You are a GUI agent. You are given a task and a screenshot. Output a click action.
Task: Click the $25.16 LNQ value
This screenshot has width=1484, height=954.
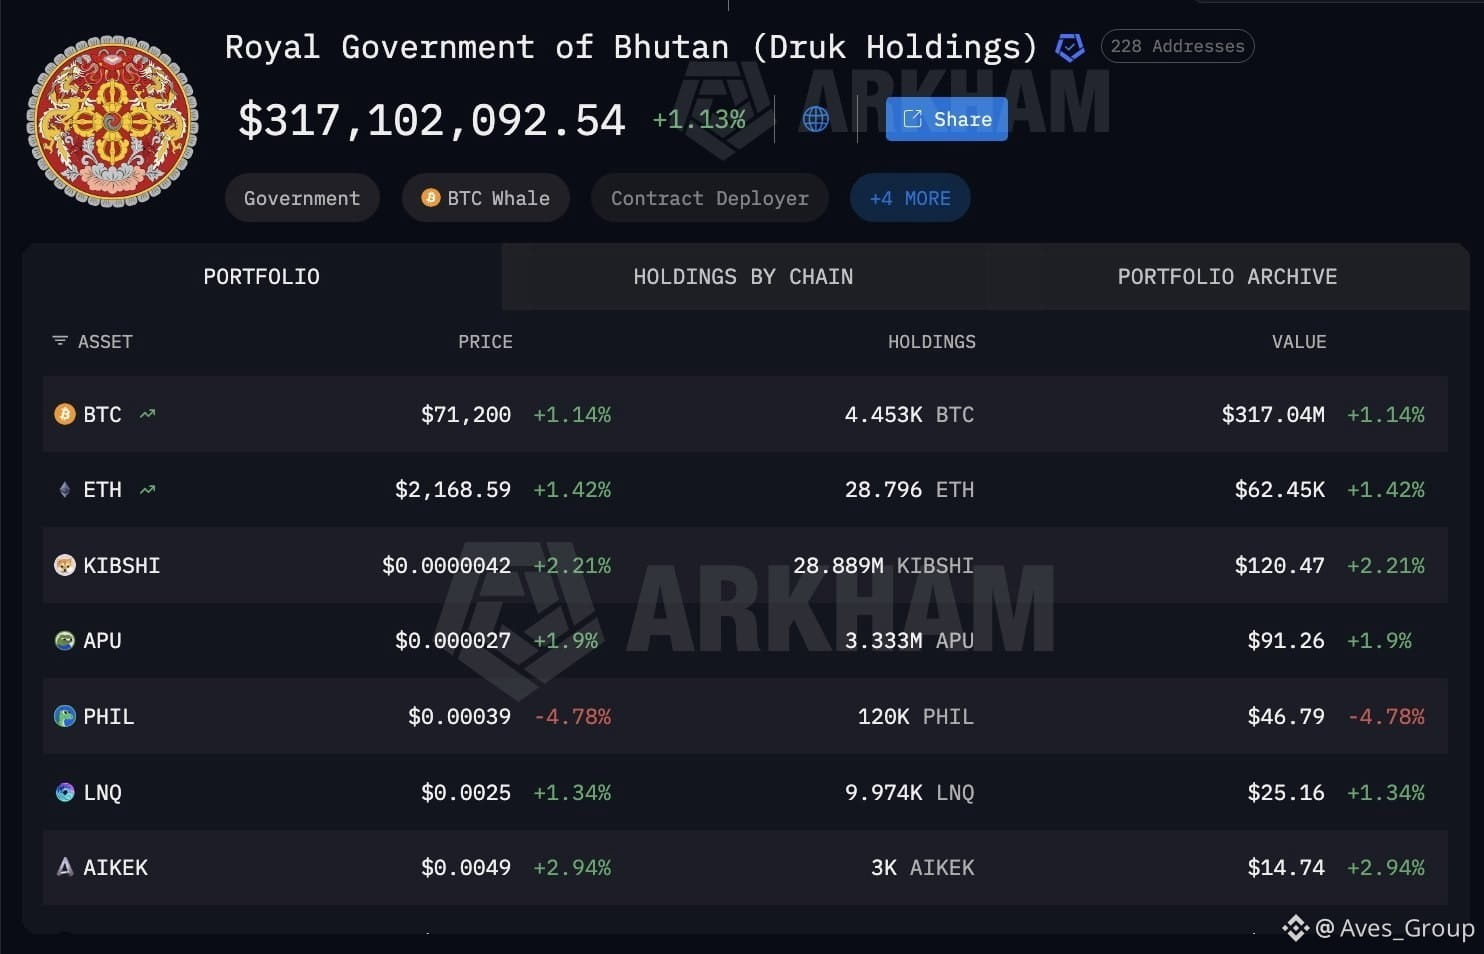(1286, 792)
